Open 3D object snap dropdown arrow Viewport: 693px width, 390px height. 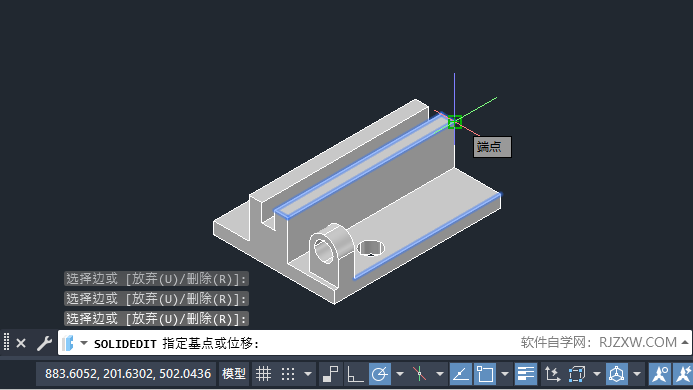point(596,374)
